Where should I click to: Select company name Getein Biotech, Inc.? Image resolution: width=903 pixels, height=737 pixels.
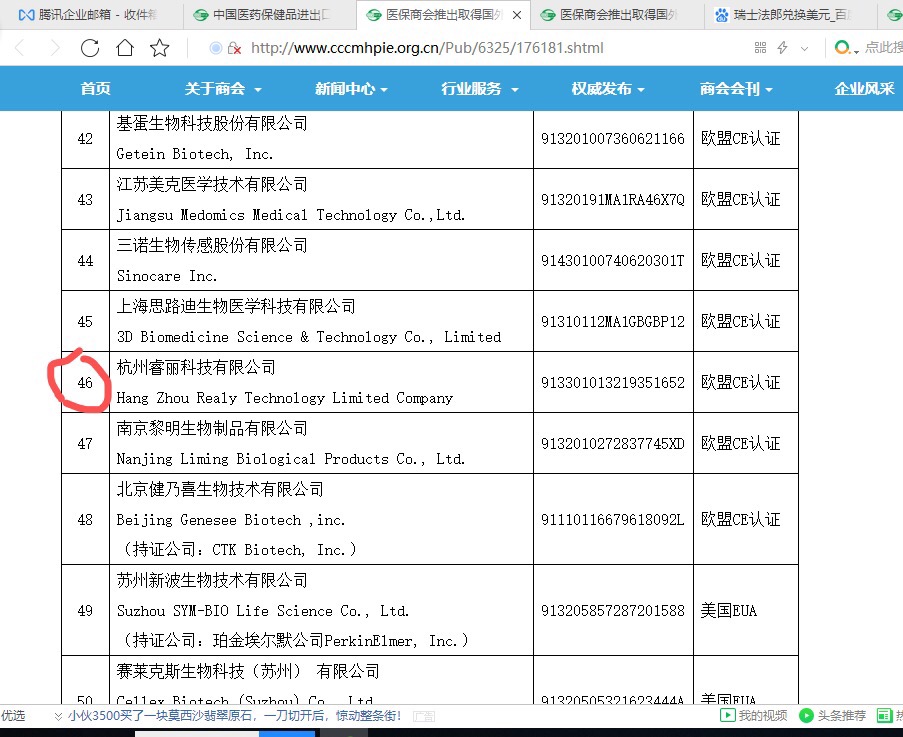195,154
